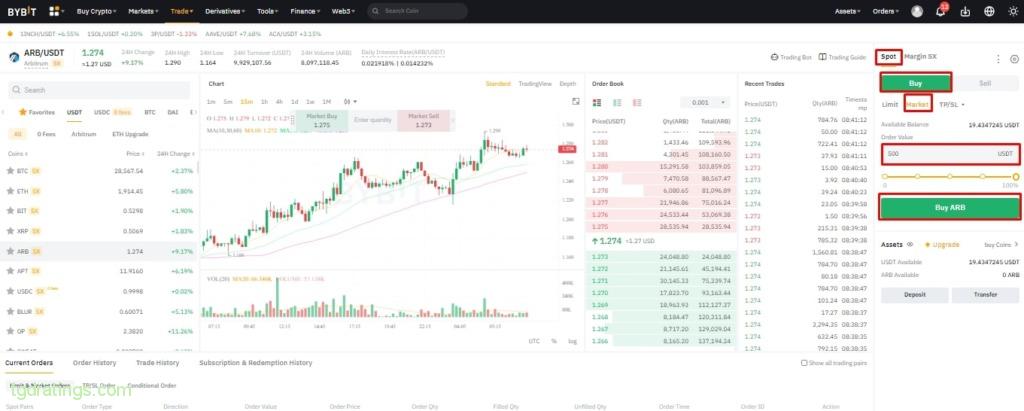The width and height of the screenshot is (1024, 411).
Task: Switch chart to Depth view
Action: pos(568,84)
